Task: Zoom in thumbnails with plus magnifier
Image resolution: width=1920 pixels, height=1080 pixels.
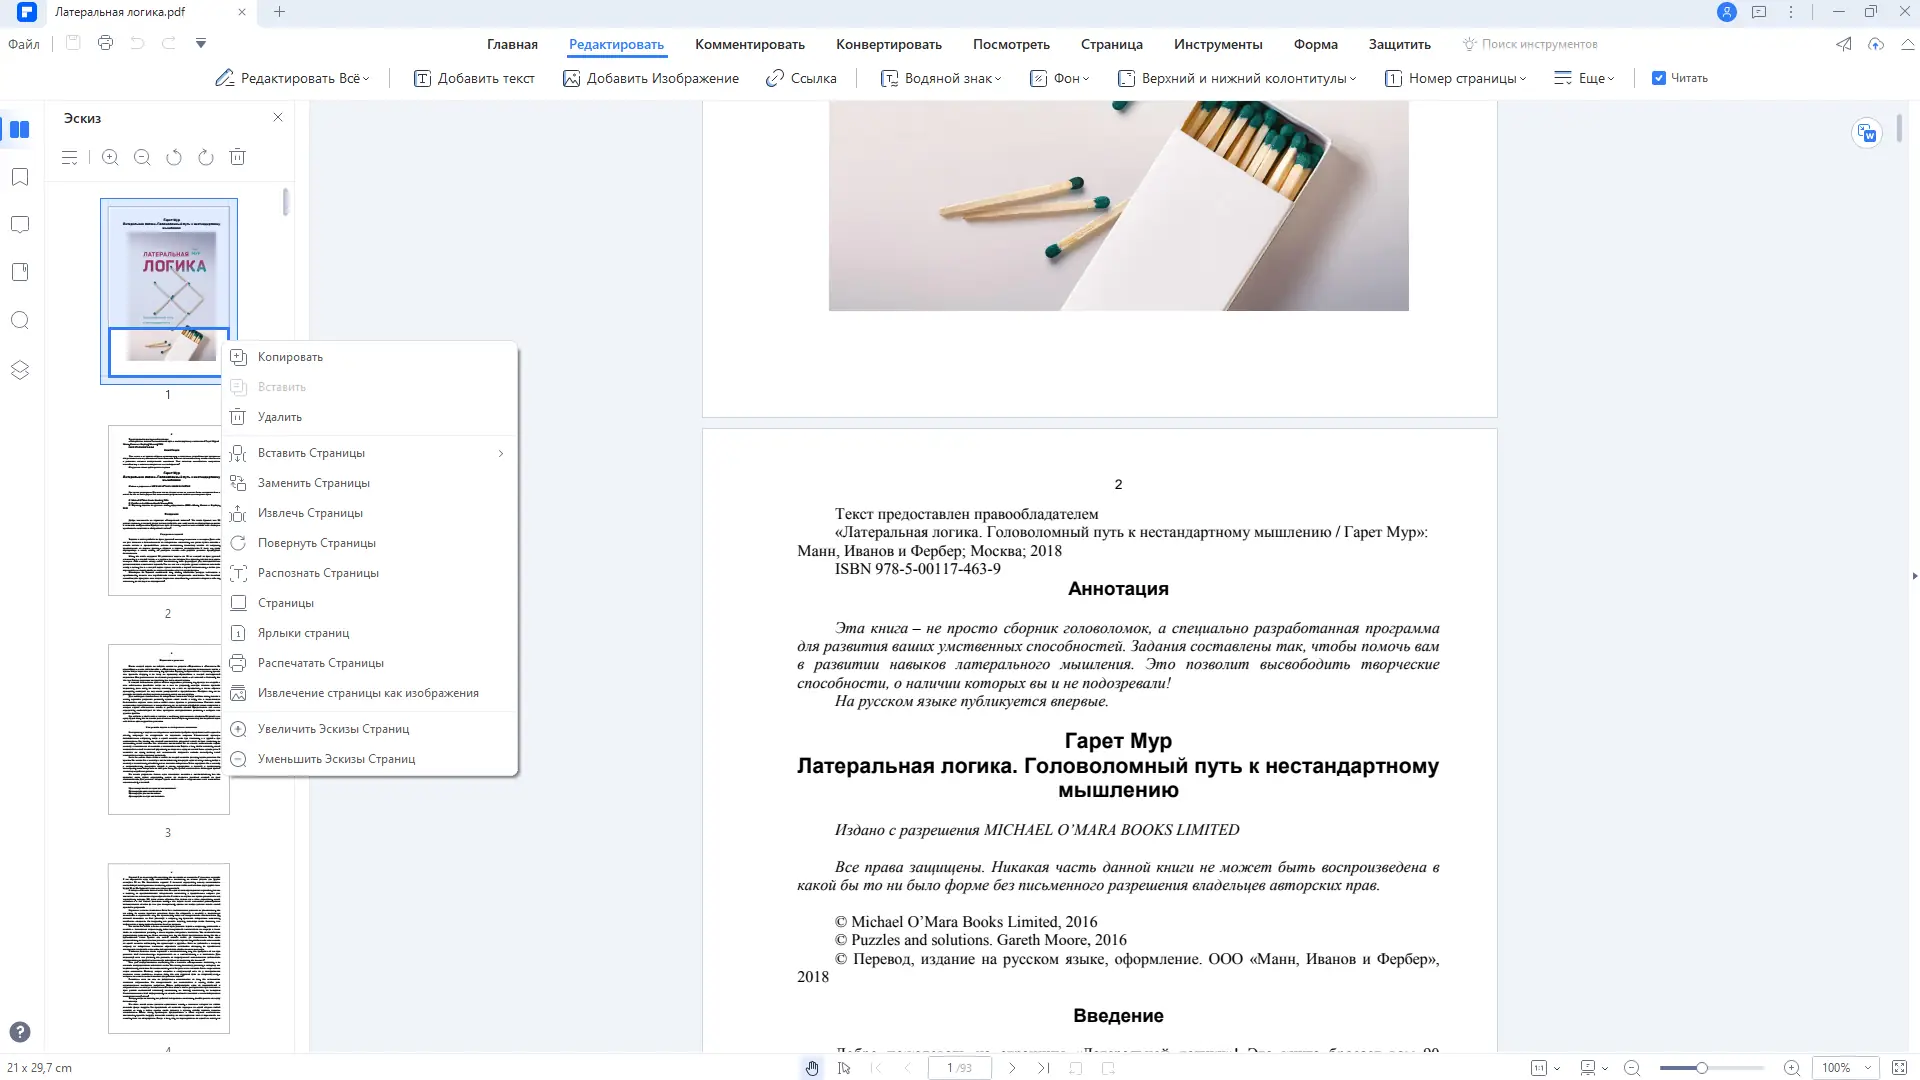Action: click(x=110, y=157)
